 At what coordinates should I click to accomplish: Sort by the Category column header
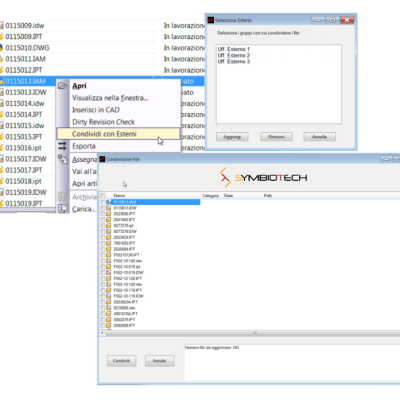coord(211,196)
